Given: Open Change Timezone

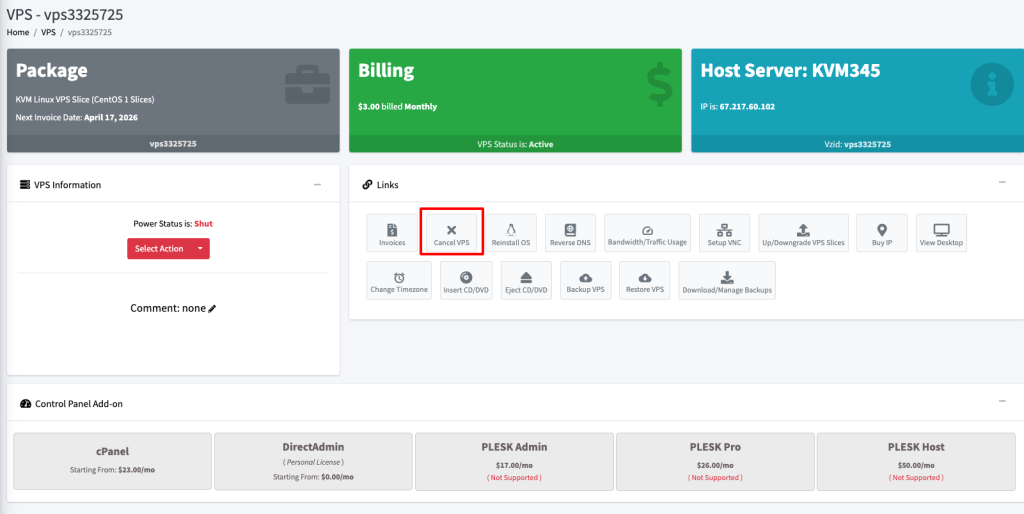Looking at the screenshot, I should [399, 280].
